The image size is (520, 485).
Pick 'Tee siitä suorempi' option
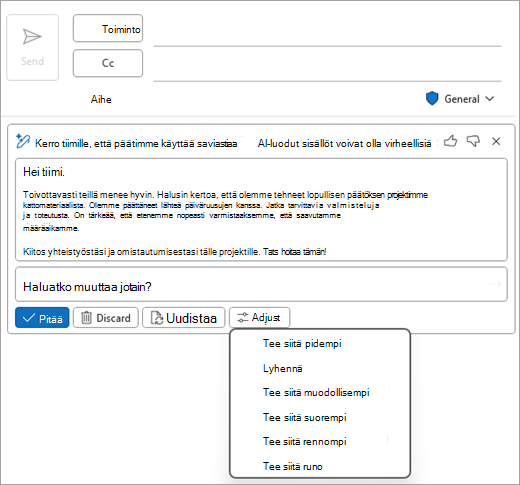[305, 417]
